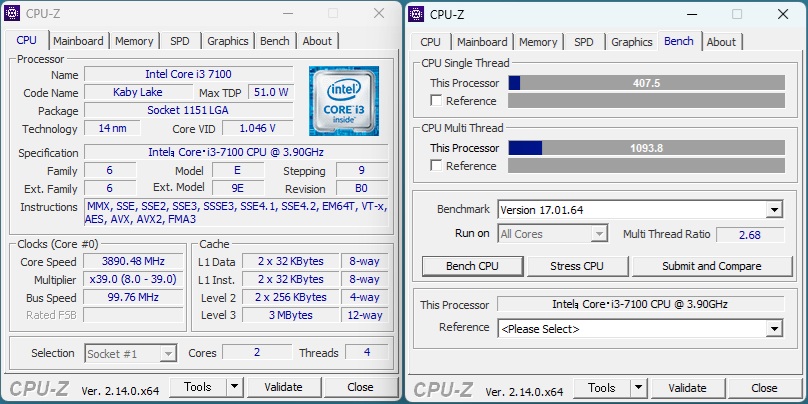
Task: Click the CPU-Z icon in left window title bar
Action: (12, 13)
